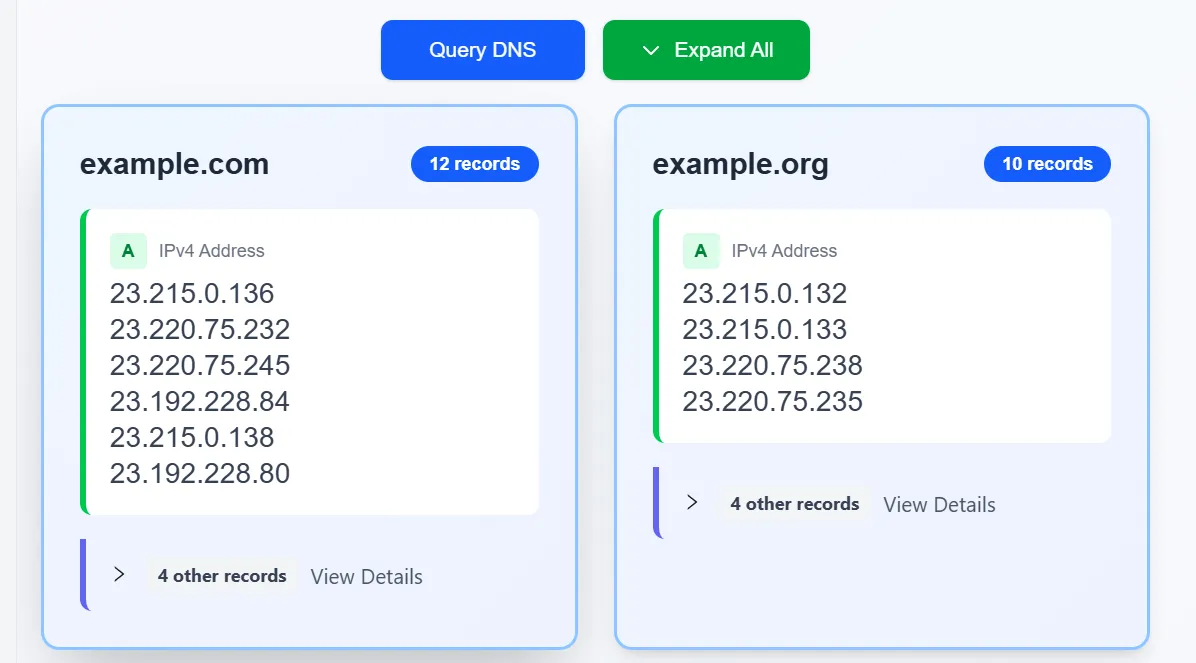The image size is (1196, 663).
Task: Open View Details for example.com
Action: point(366,577)
